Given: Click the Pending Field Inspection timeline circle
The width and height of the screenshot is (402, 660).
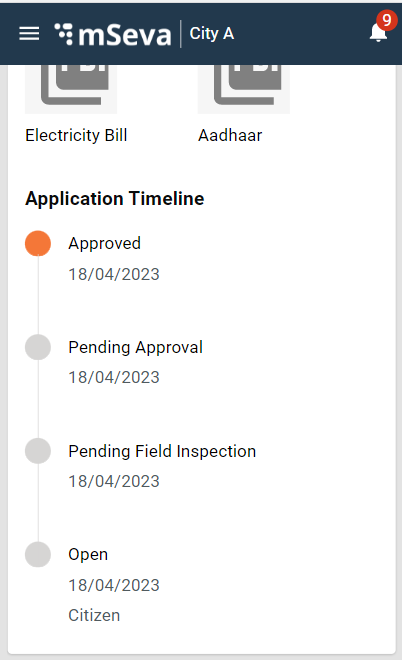Looking at the screenshot, I should click(x=38, y=451).
